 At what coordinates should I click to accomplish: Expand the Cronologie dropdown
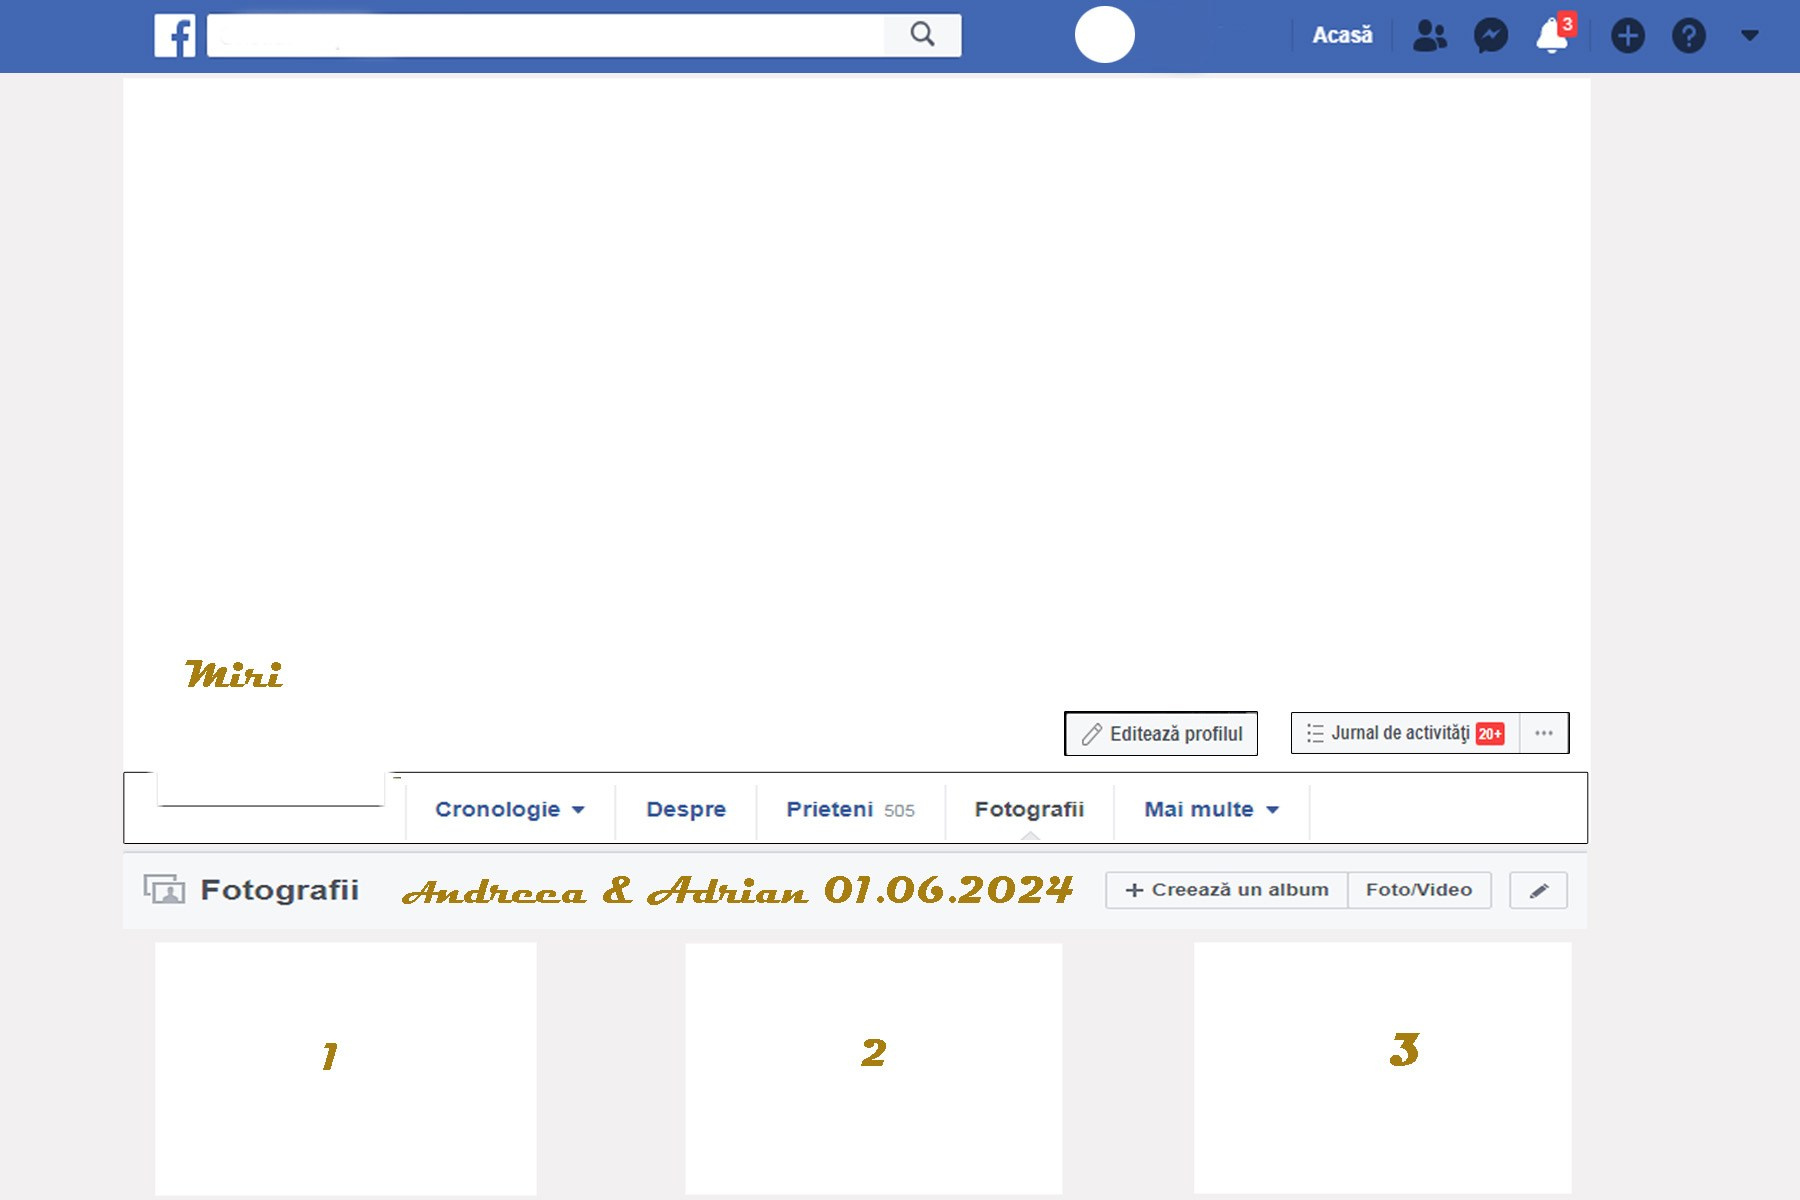[509, 809]
